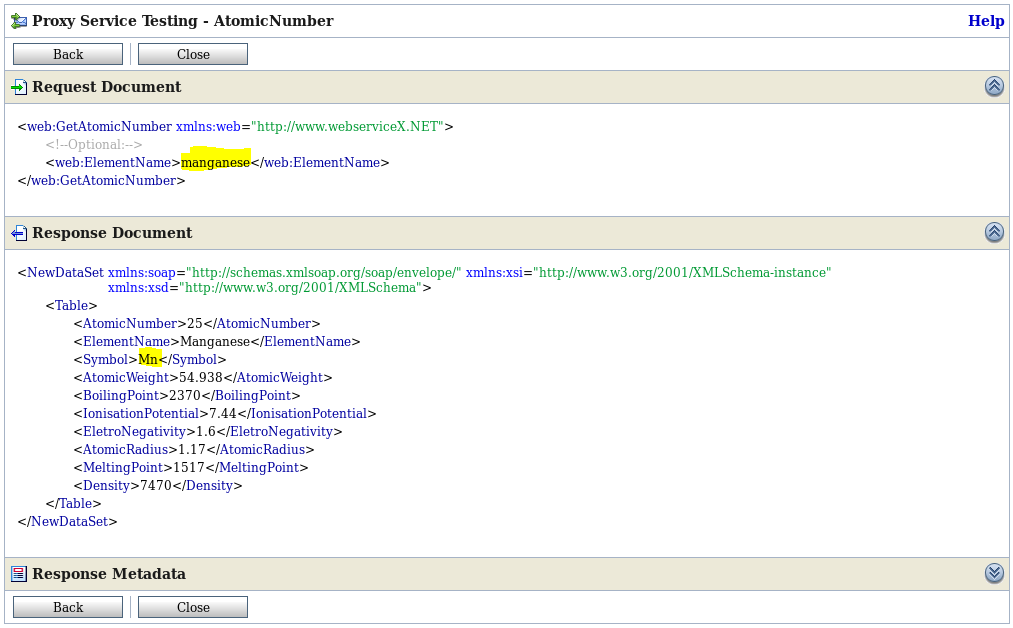Click the ElementName Manganese response line
Viewport: 1013px width, 628px height.
click(x=217, y=341)
